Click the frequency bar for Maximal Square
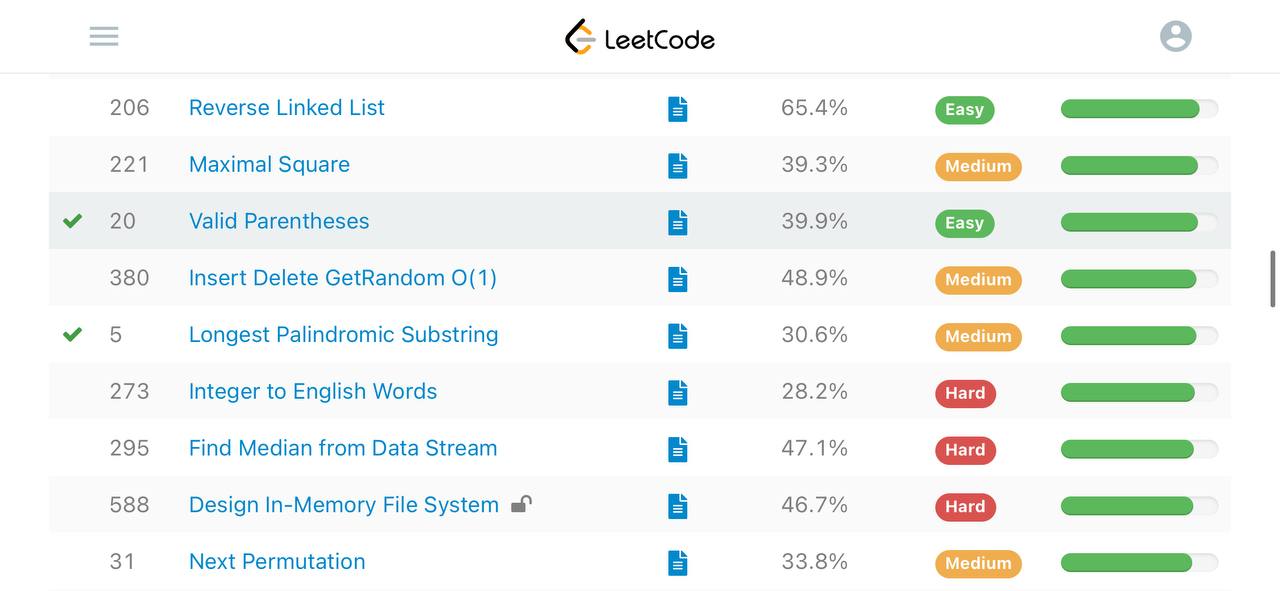 pyautogui.click(x=1139, y=166)
